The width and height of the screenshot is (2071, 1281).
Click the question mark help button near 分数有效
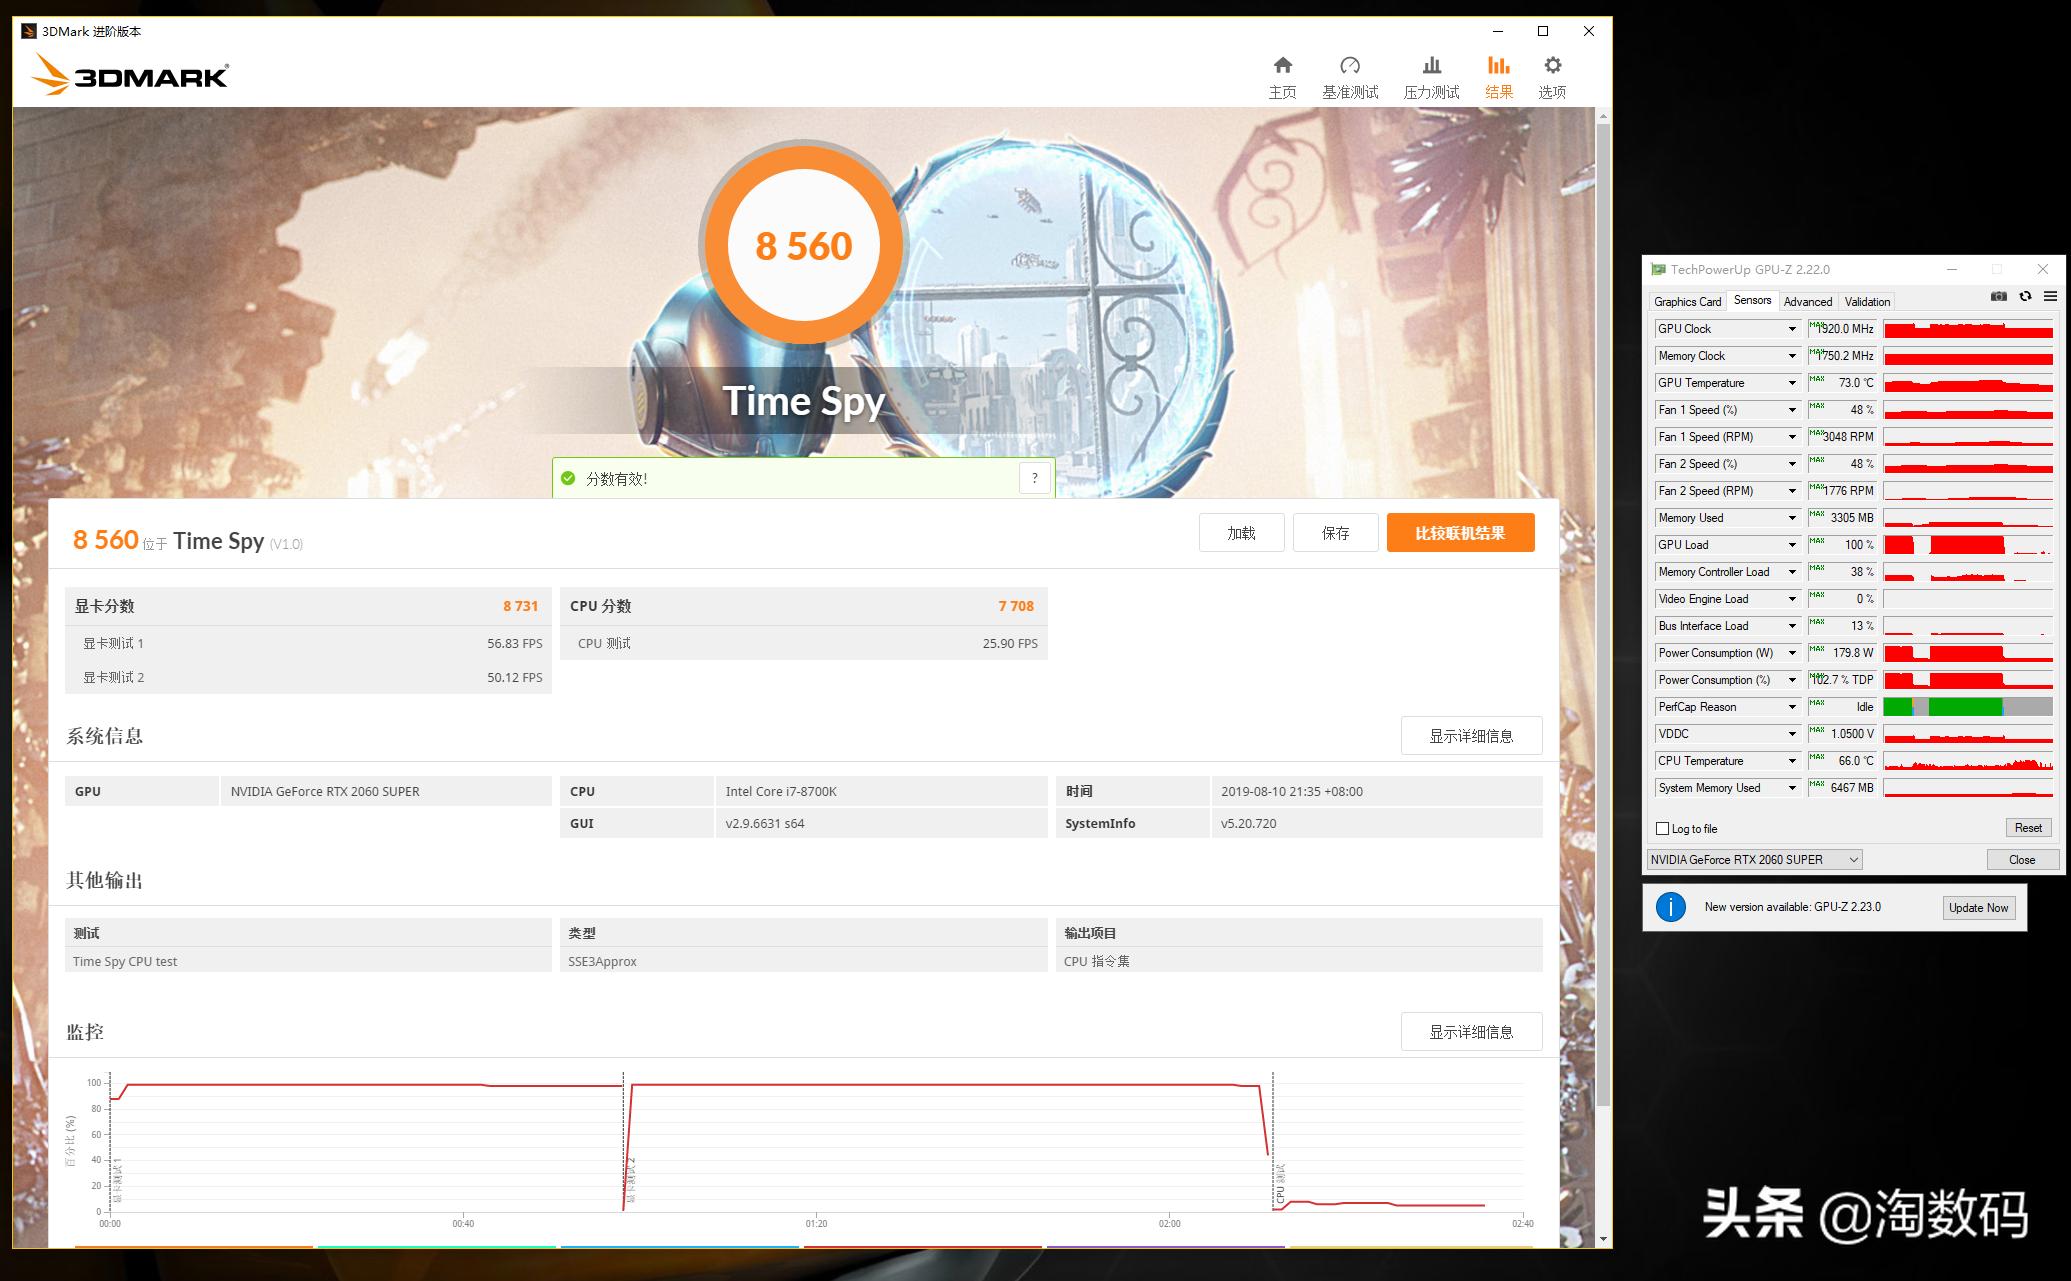click(x=1034, y=477)
